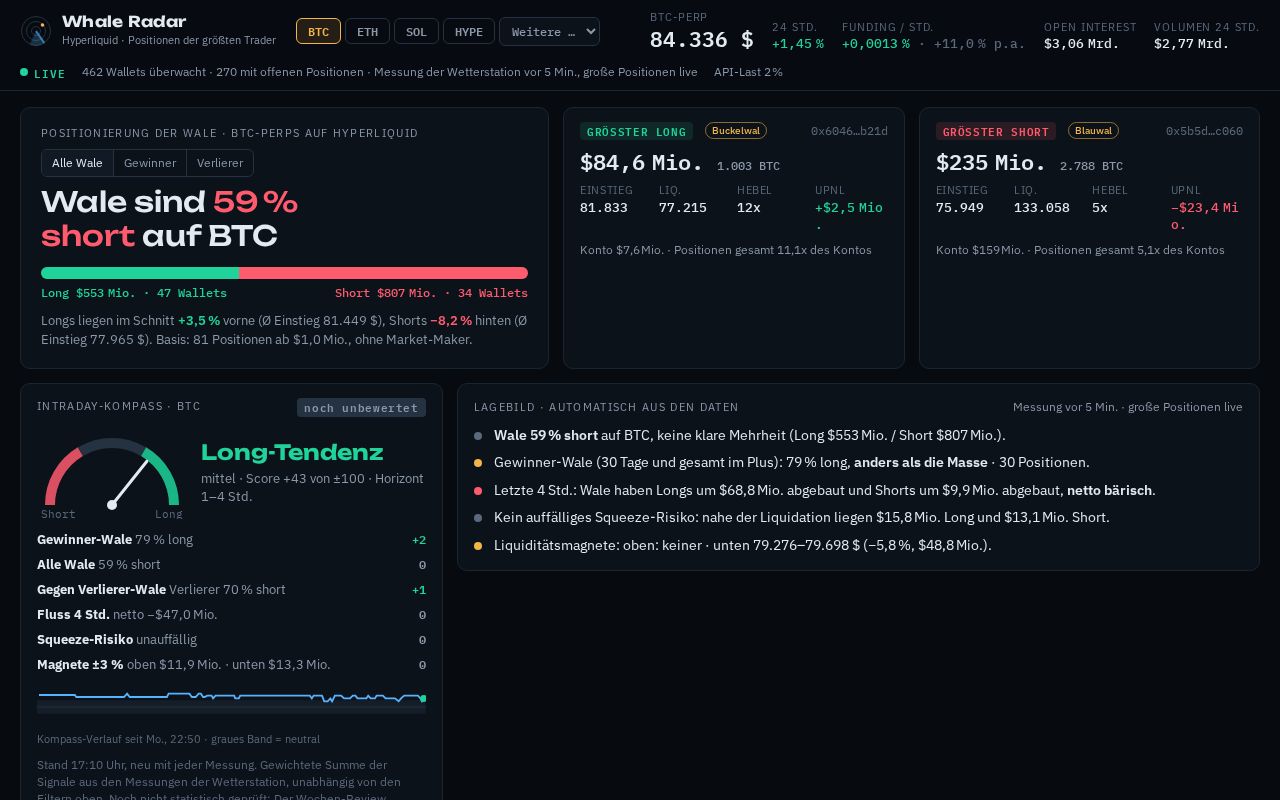
Task: Select the Alle Wale filter tab
Action: pos(77,163)
